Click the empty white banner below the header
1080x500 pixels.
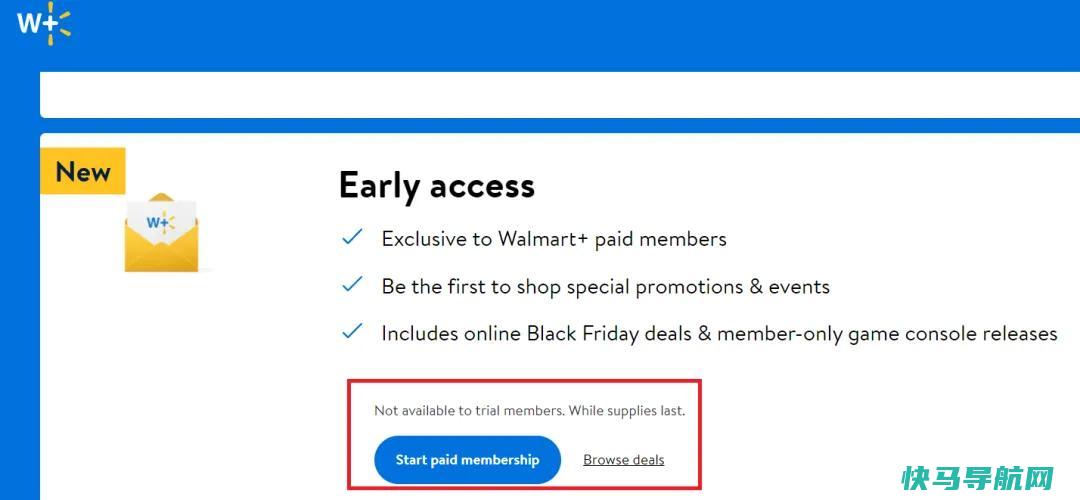point(559,94)
